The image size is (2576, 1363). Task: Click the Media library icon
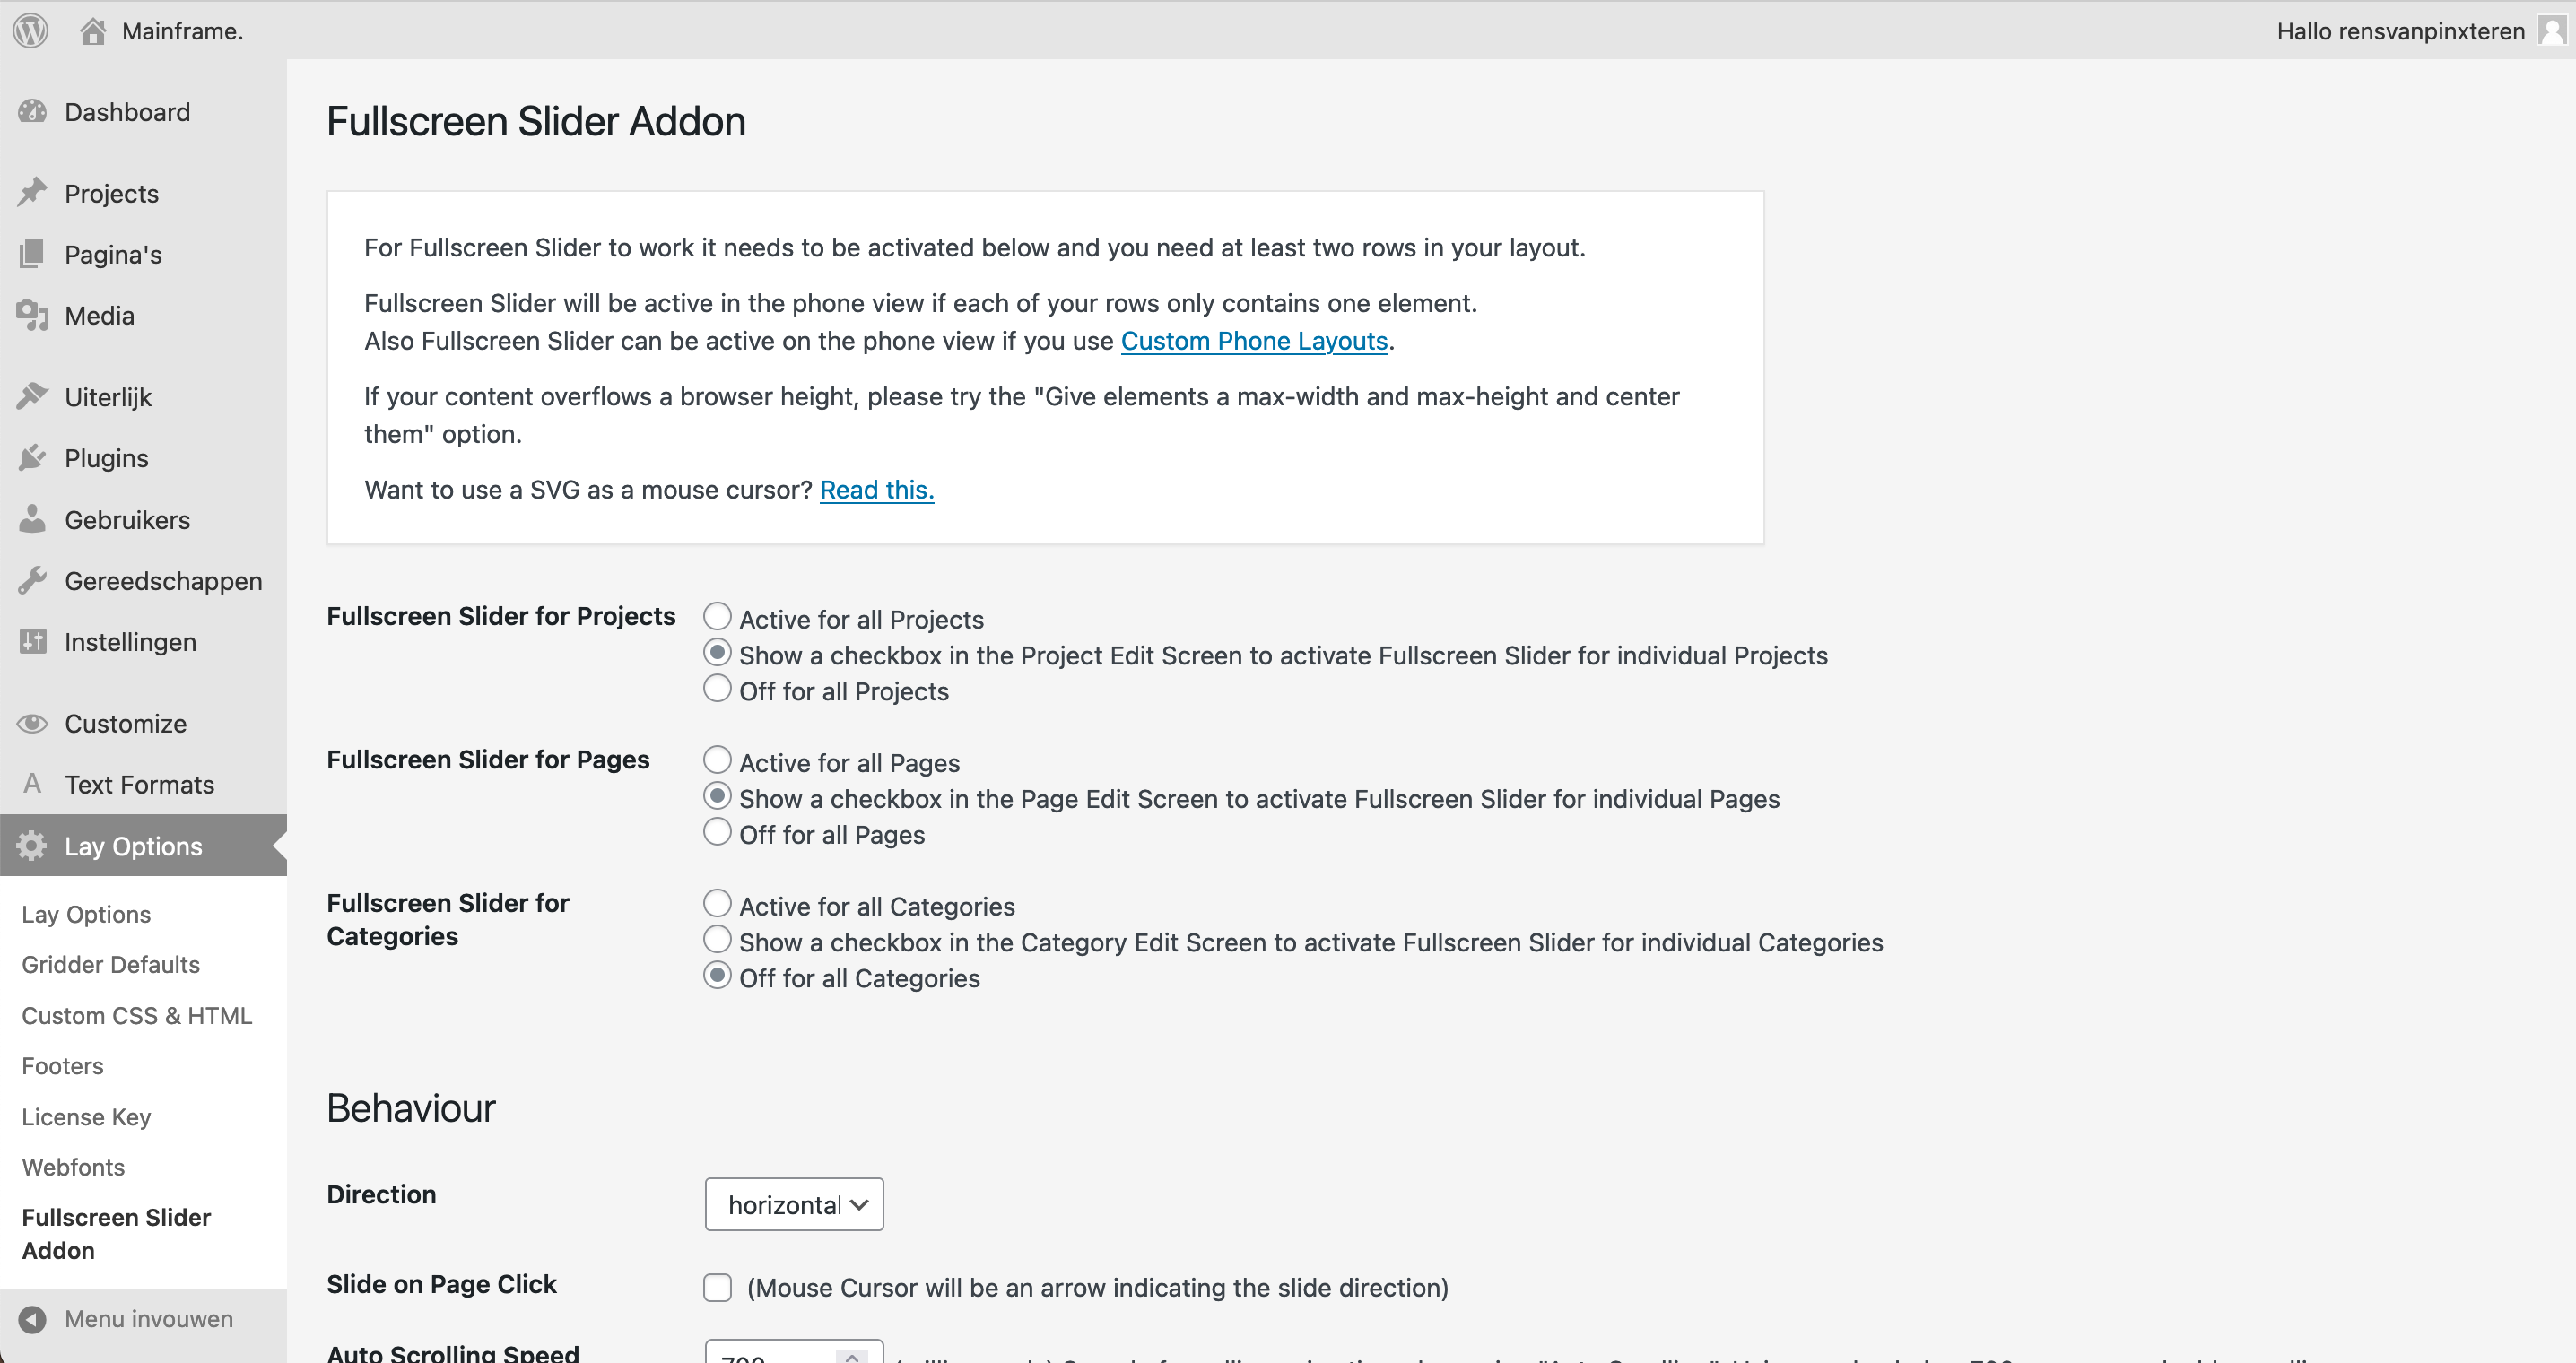point(32,315)
